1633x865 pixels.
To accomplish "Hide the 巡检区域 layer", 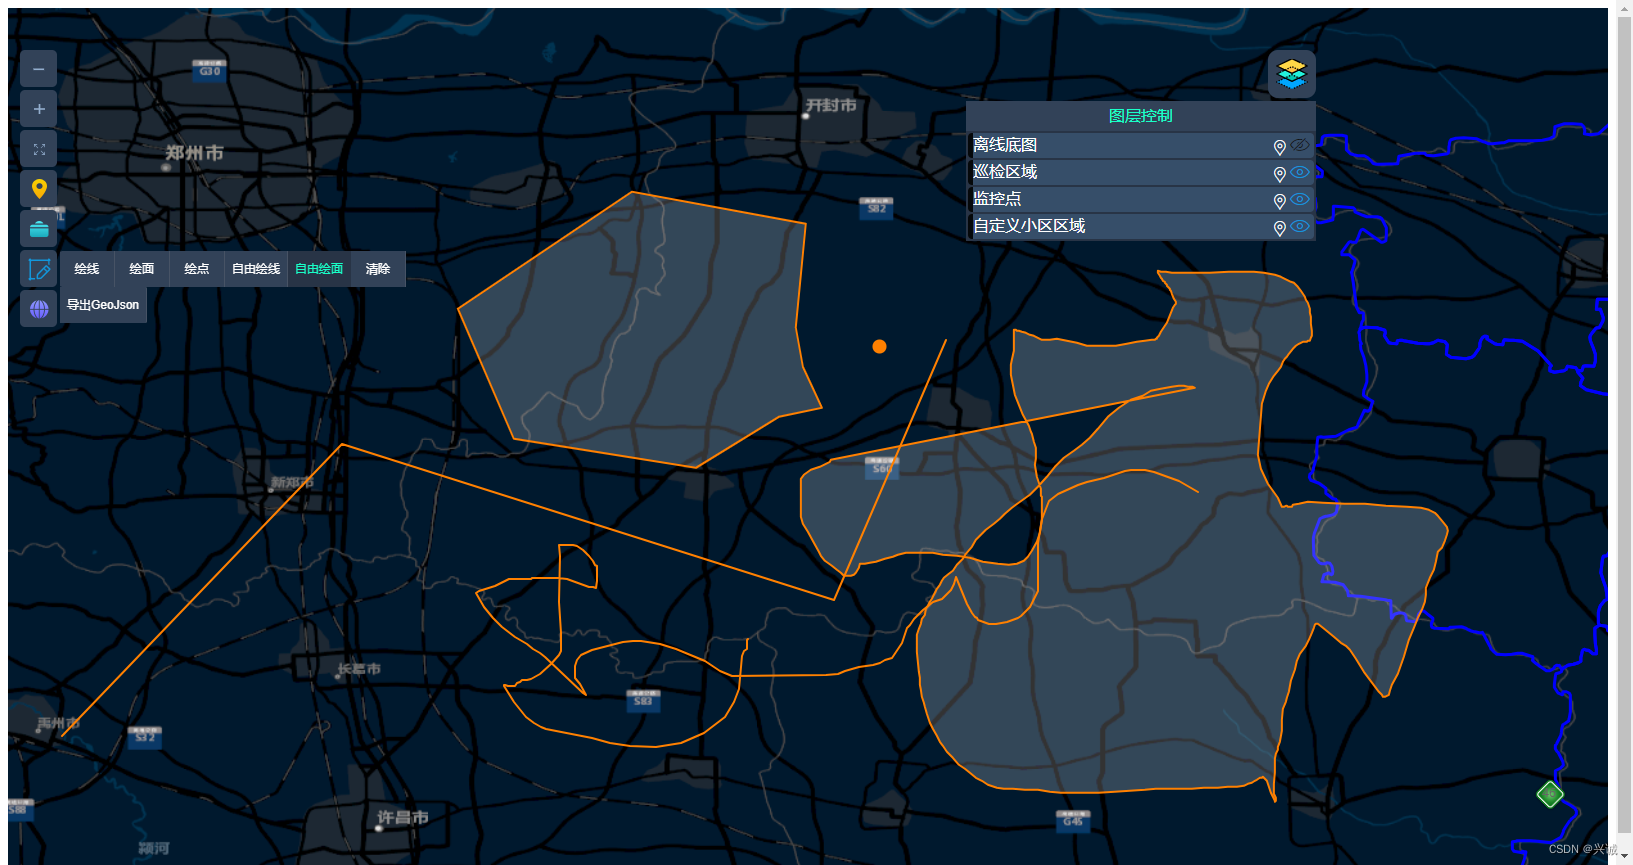I will [1299, 172].
